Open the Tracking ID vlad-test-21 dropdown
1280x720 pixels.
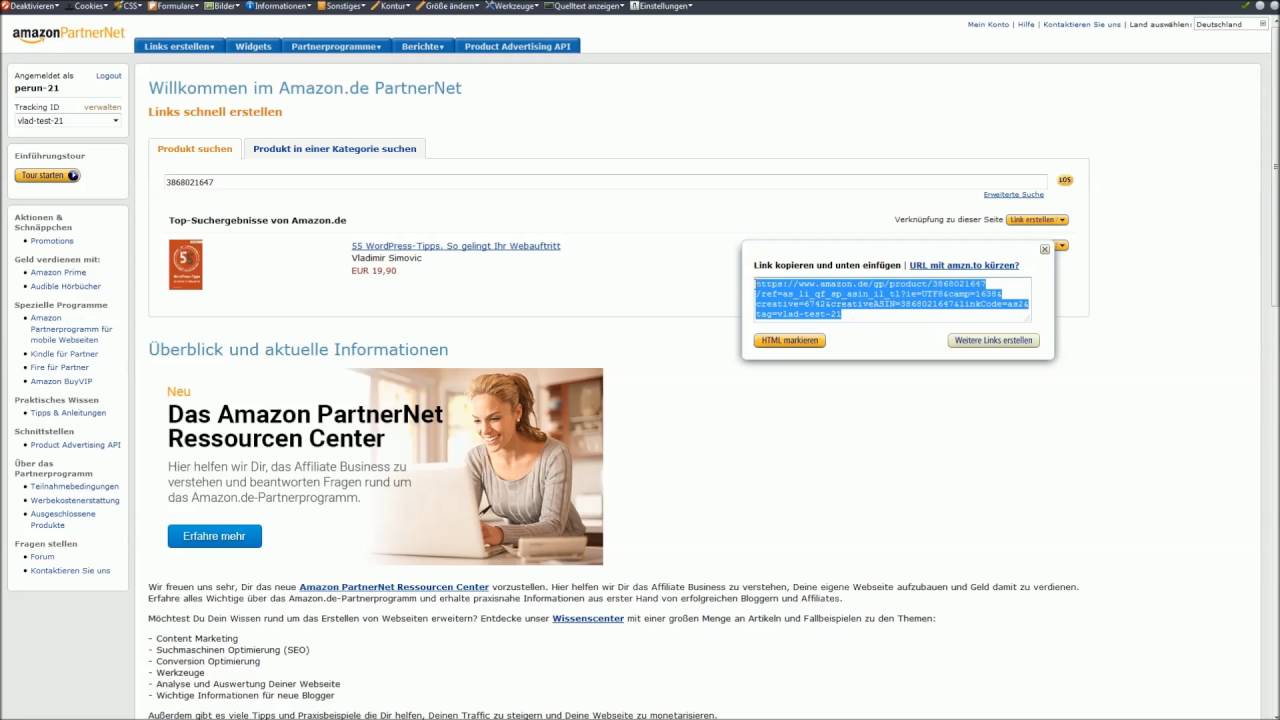(68, 121)
